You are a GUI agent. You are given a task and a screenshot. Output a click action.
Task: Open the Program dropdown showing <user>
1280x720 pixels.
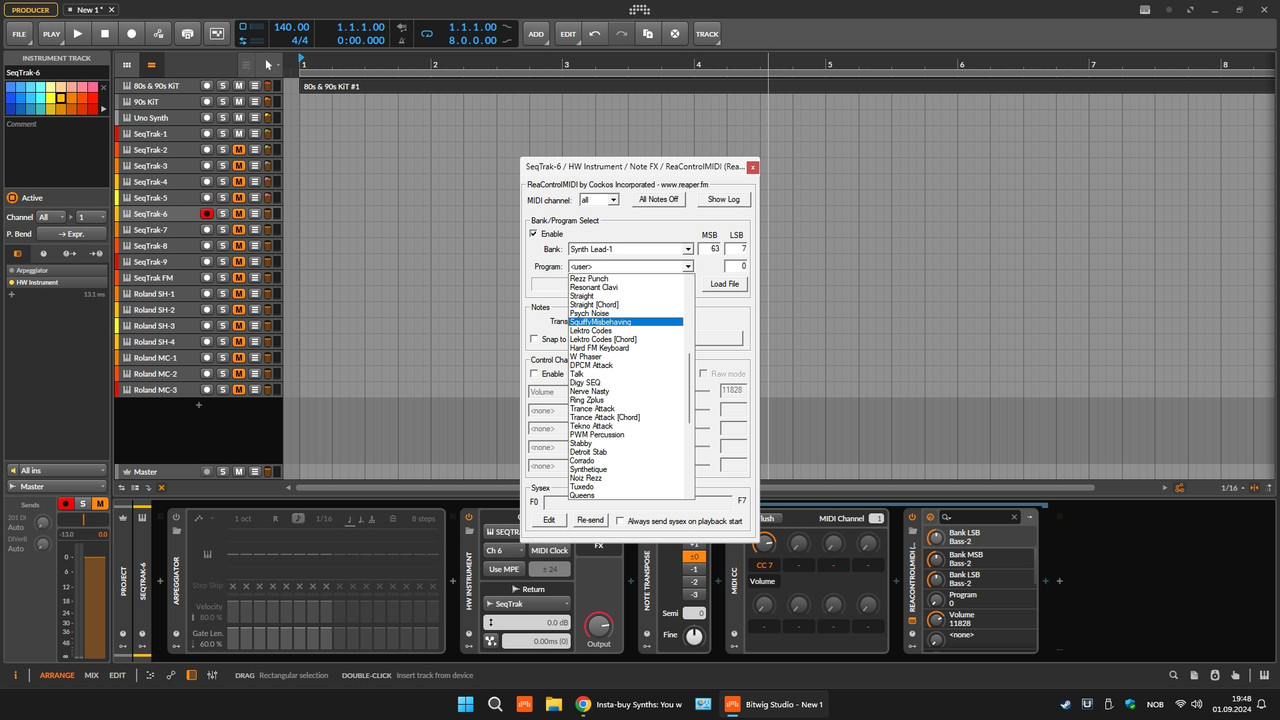pyautogui.click(x=631, y=267)
